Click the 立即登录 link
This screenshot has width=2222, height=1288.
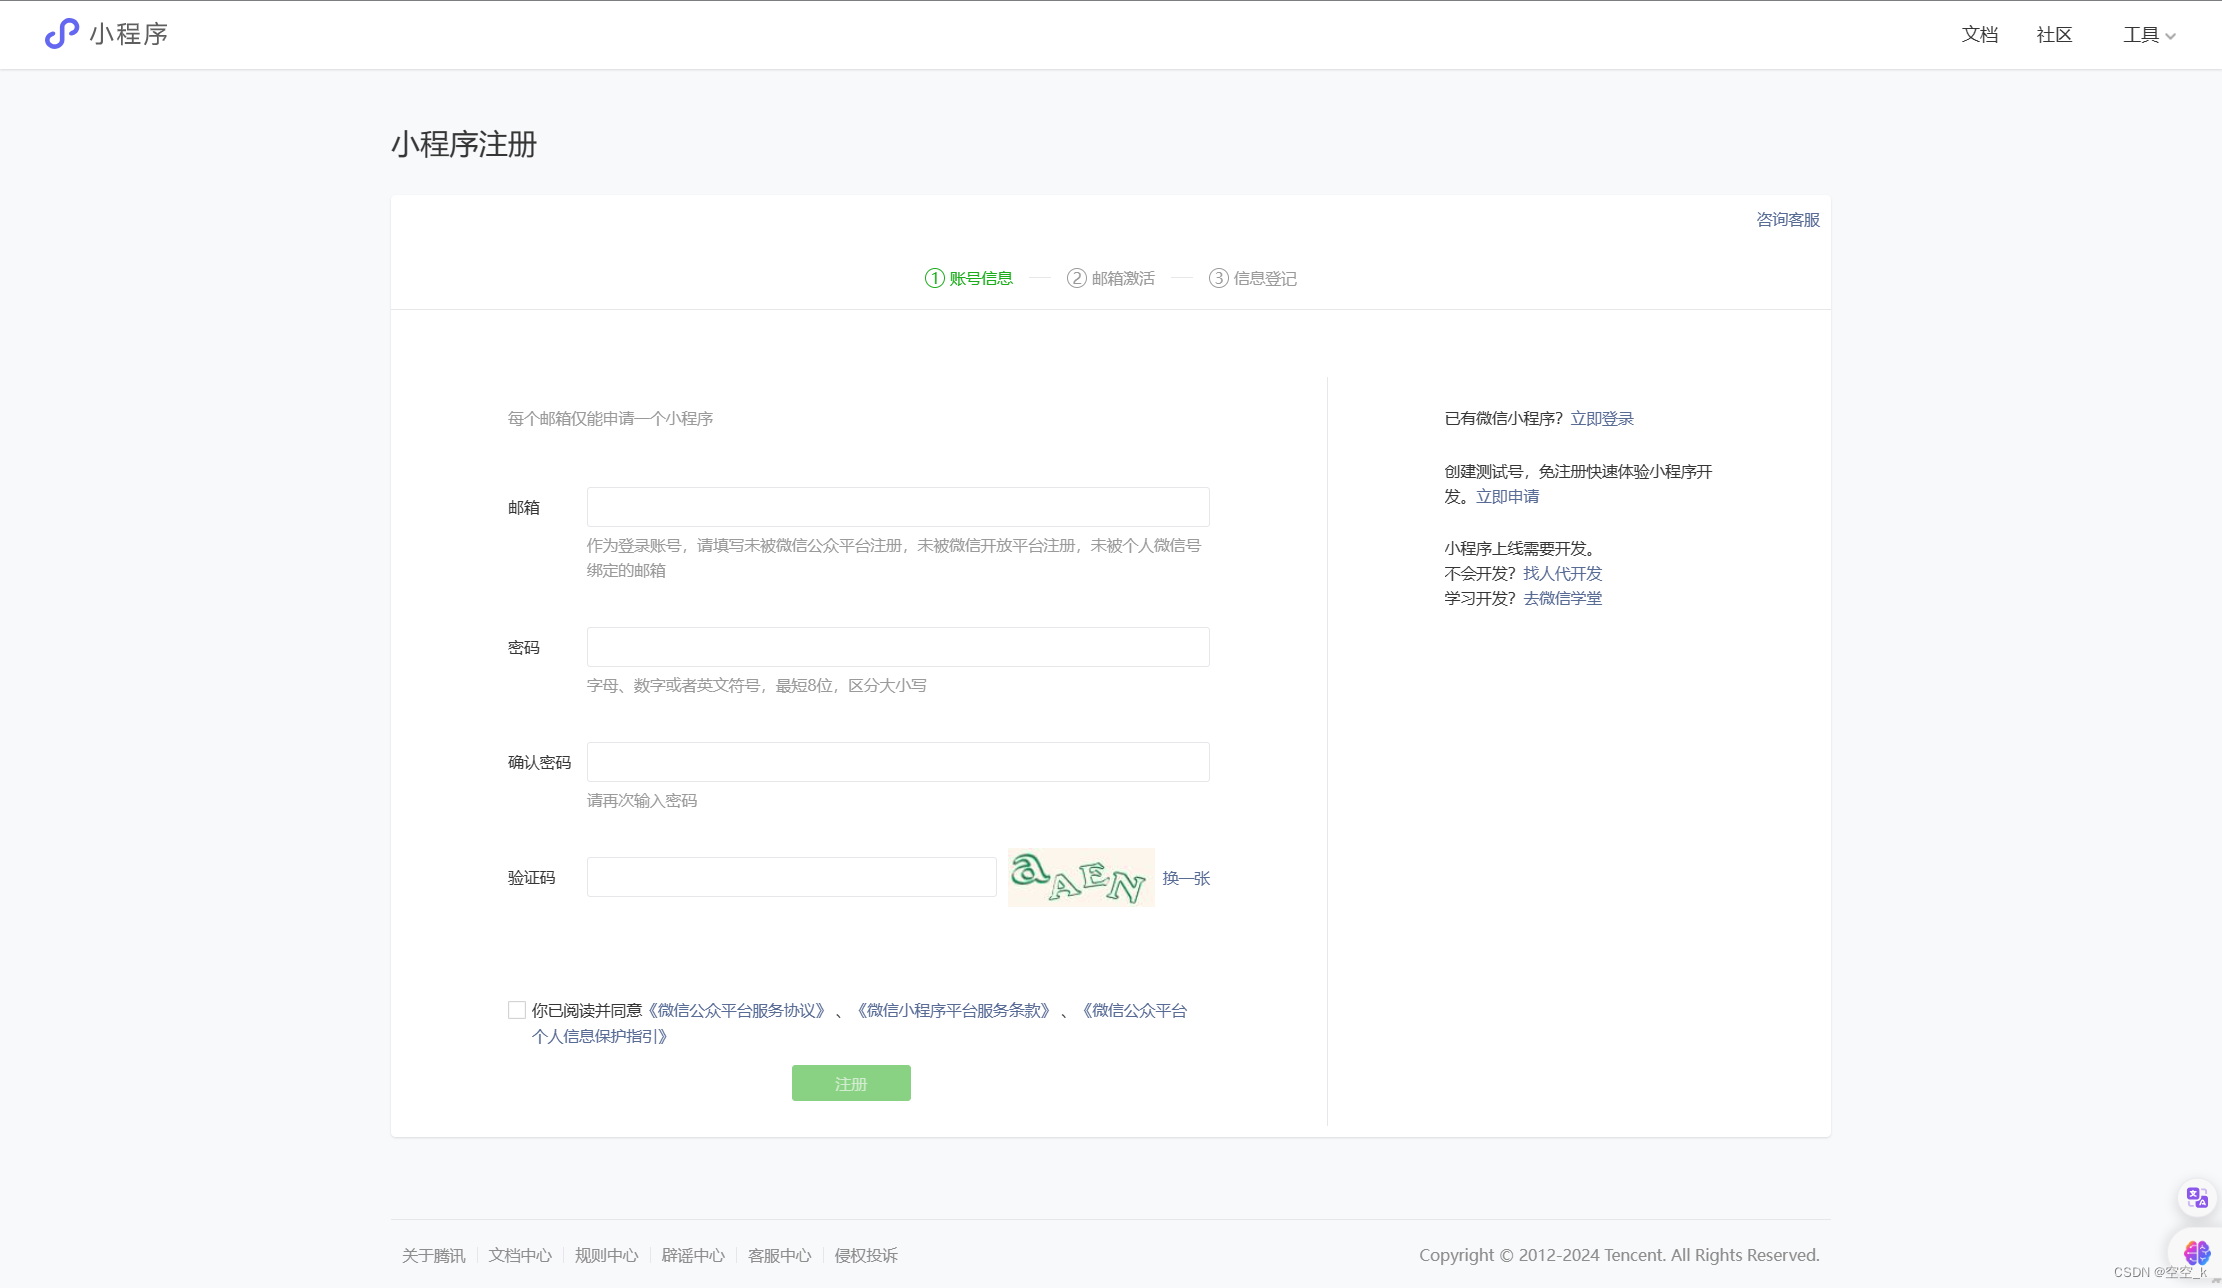1602,418
